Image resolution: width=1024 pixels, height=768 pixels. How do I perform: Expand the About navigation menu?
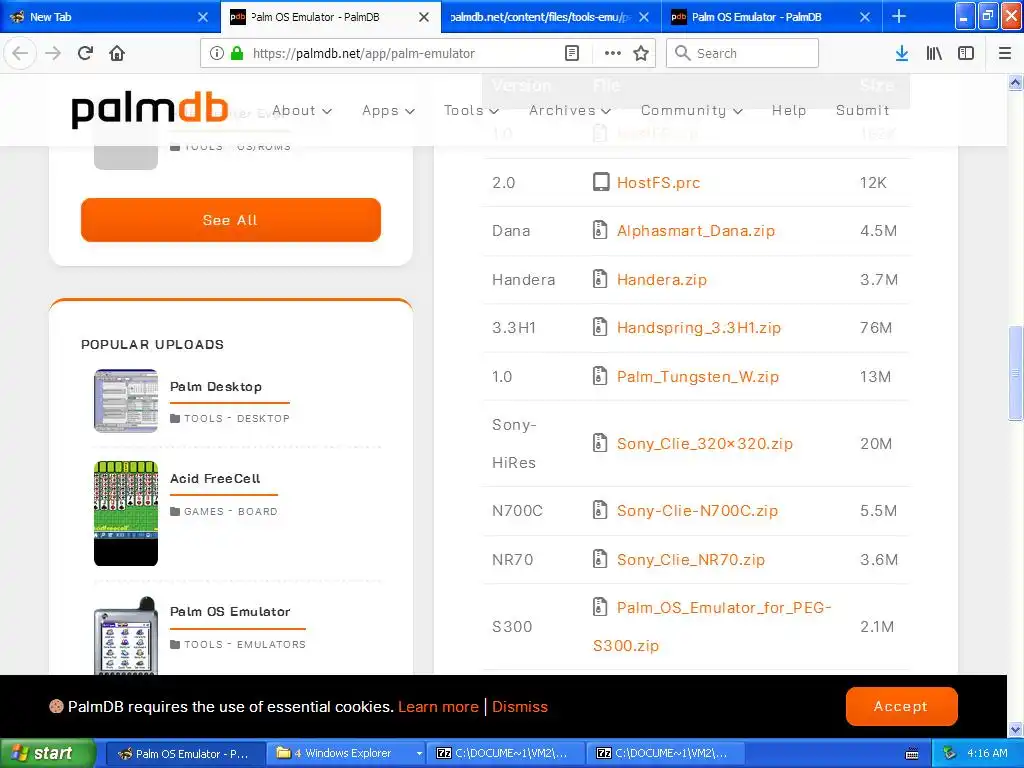[302, 110]
